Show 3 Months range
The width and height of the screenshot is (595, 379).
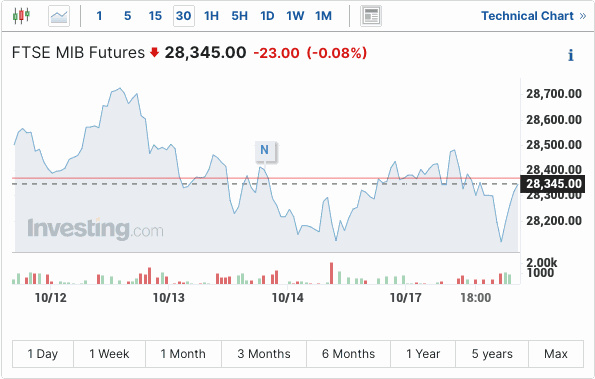coord(264,354)
